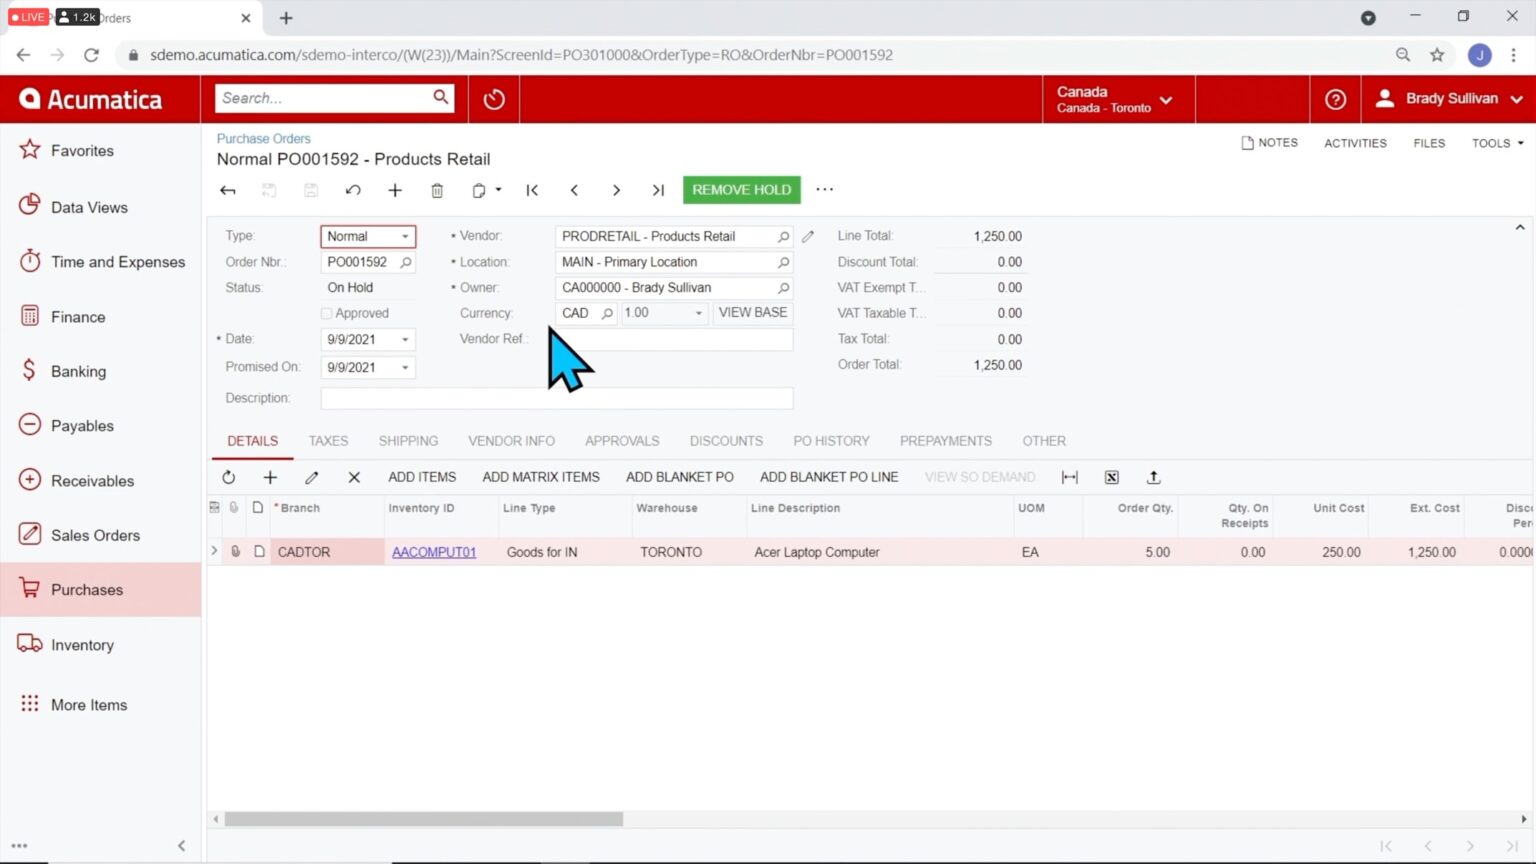Click inside the Description field
This screenshot has height=864, width=1536.
[556, 397]
